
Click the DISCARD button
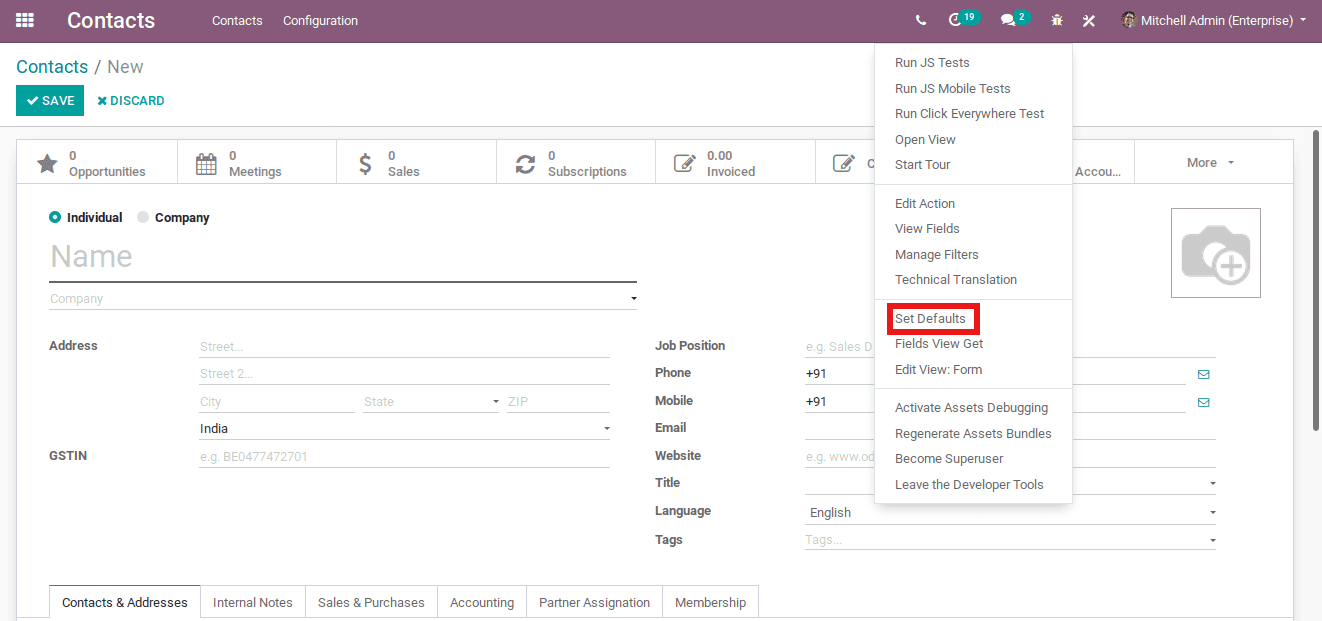pyautogui.click(x=131, y=101)
